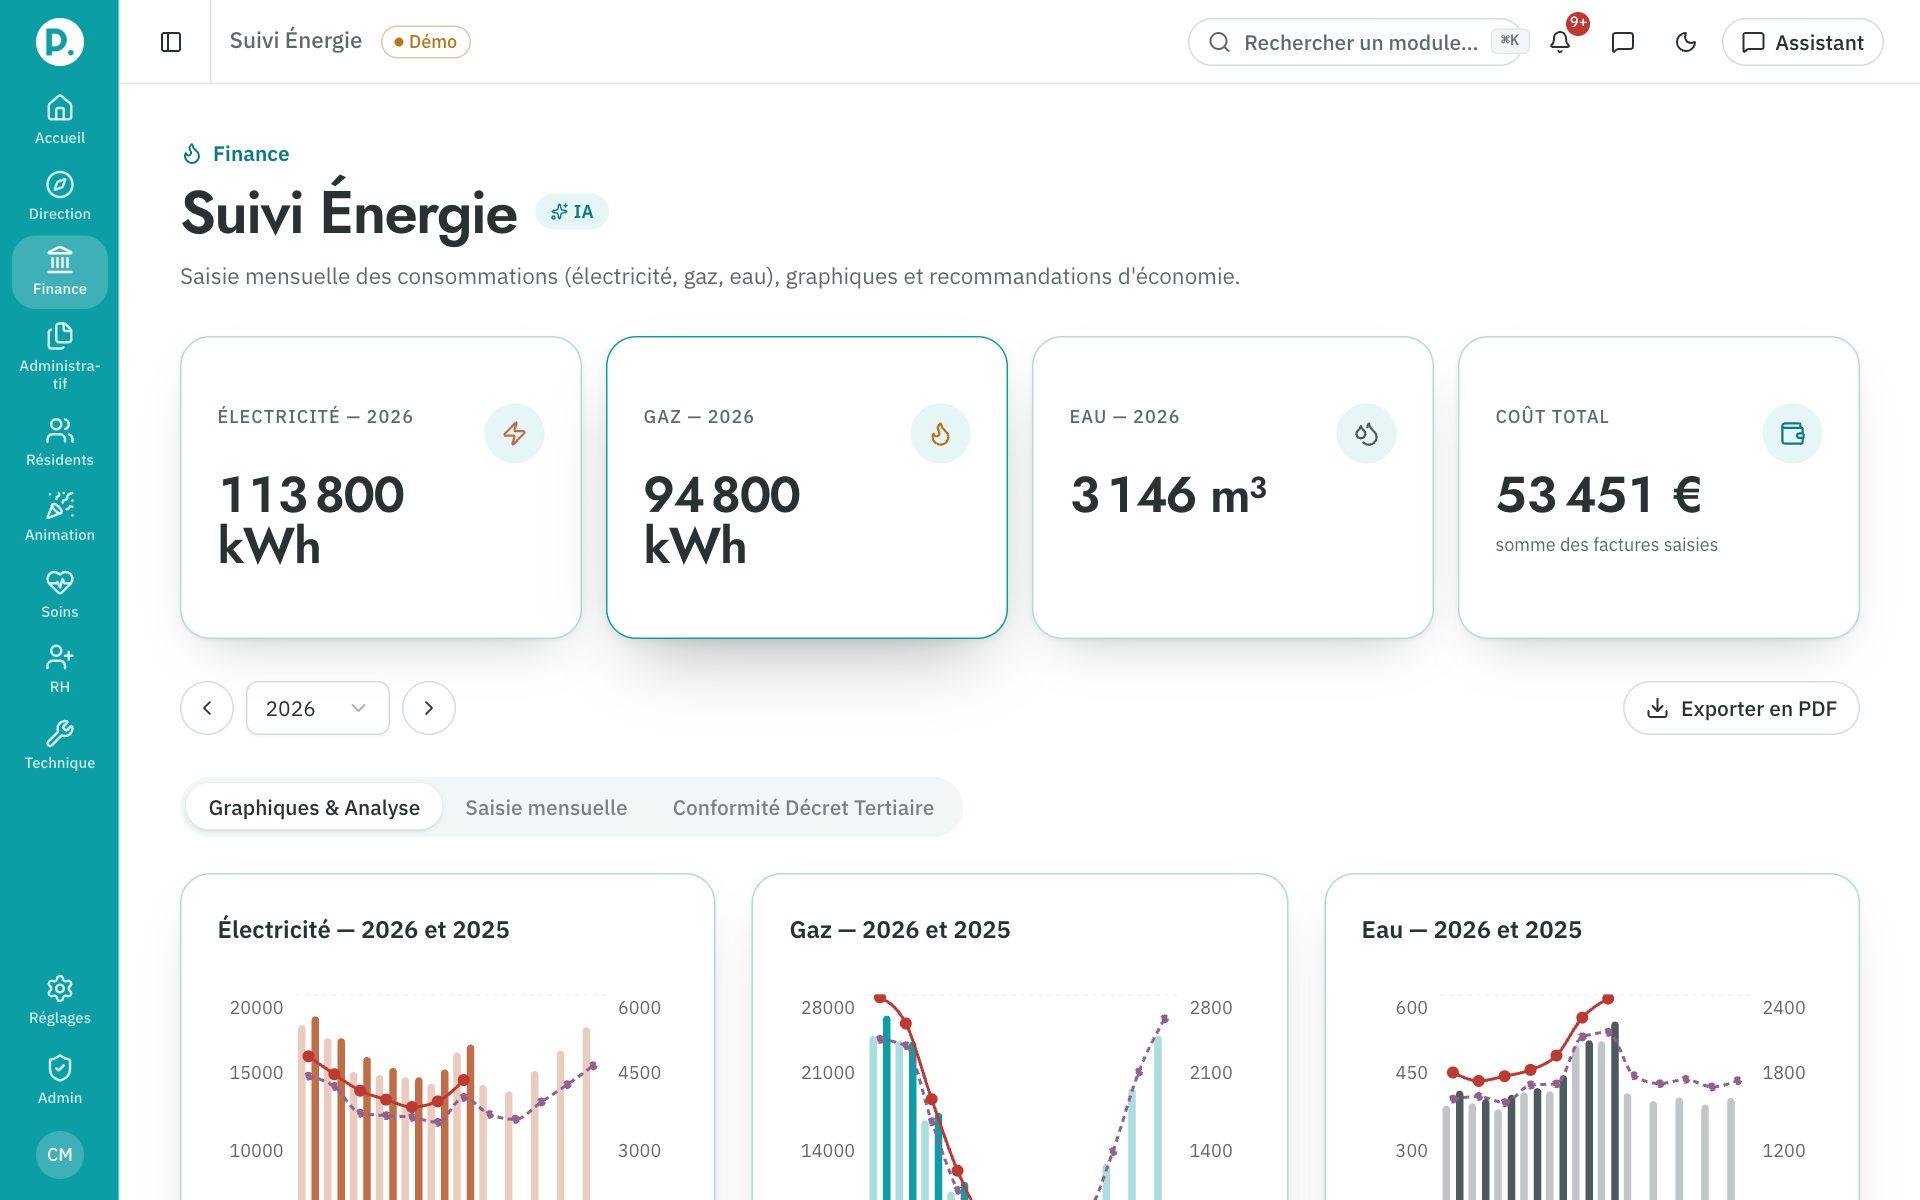Screen dimensions: 1920x1200
Task: Open the messages chat icon
Action: 1623,42
